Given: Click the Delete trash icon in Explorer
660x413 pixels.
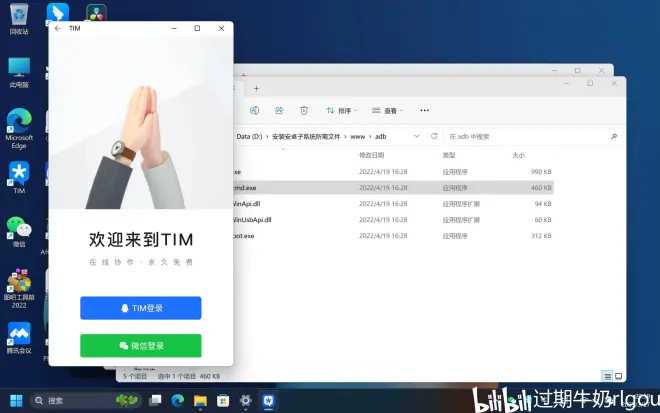Looking at the screenshot, I should tap(304, 110).
